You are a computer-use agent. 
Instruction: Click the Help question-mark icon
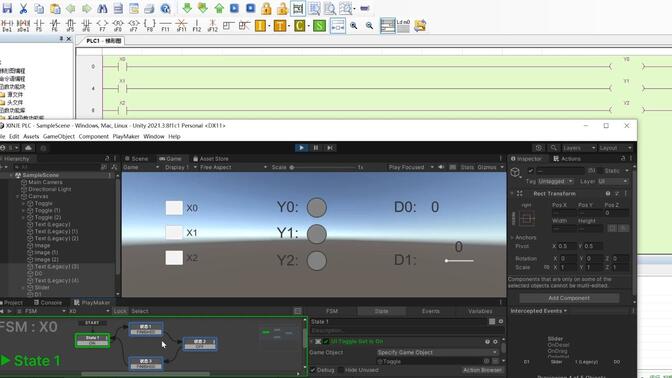[165, 8]
